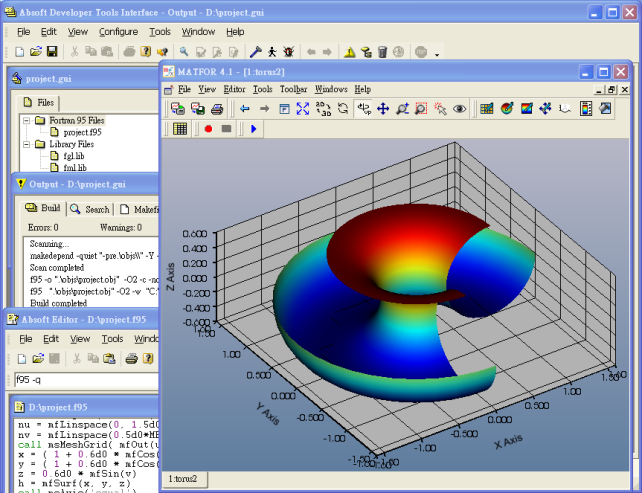Toggle the MATFOR eye visibility icon

coord(459,109)
